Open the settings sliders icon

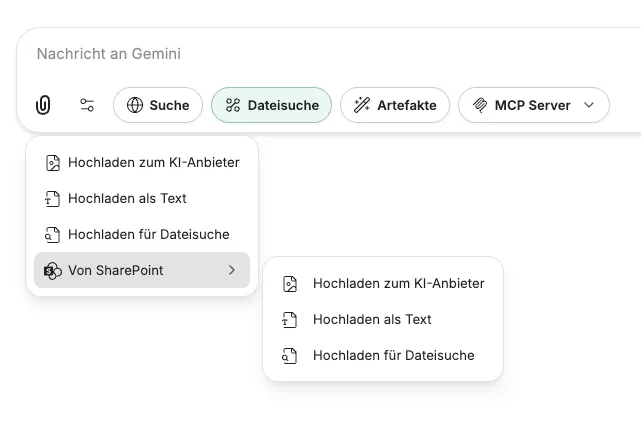coord(87,105)
